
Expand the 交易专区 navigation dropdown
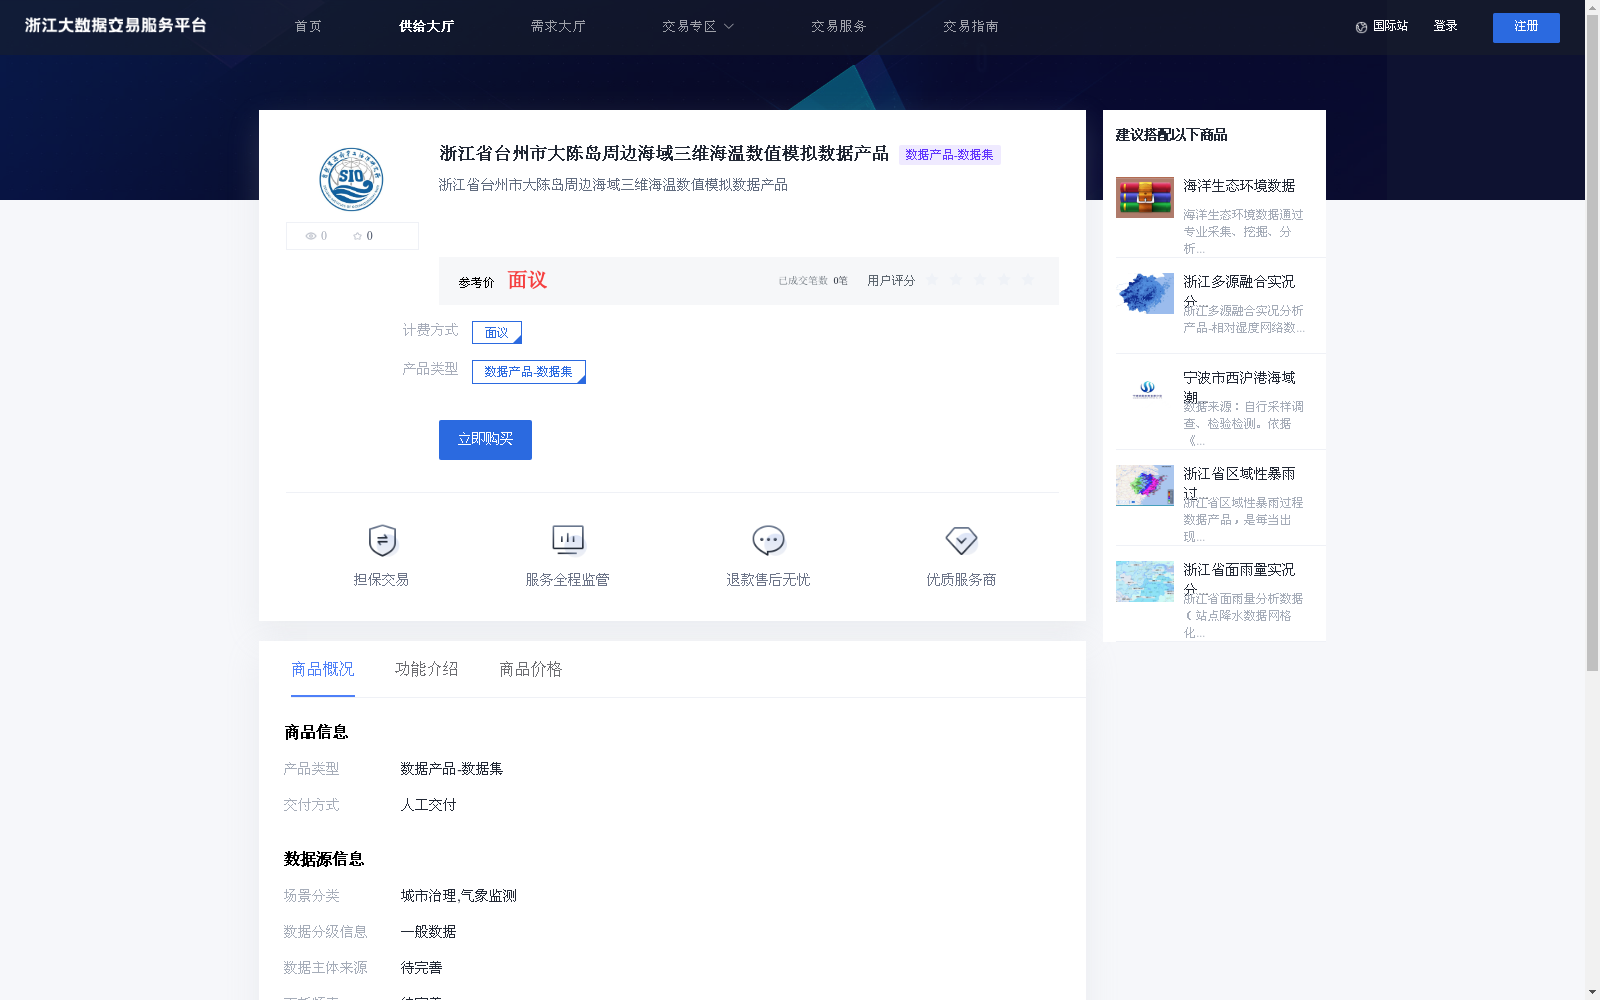(697, 27)
